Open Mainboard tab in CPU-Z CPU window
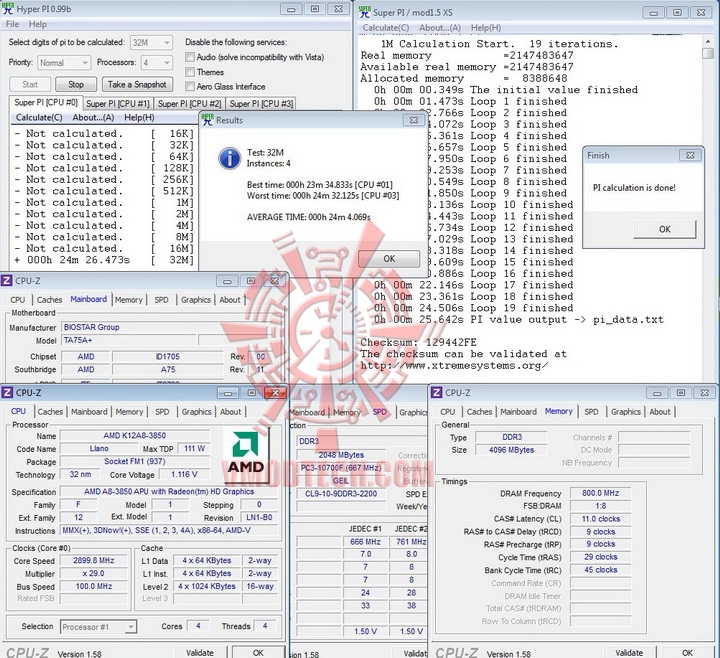This screenshot has height=658, width=720. (x=89, y=412)
